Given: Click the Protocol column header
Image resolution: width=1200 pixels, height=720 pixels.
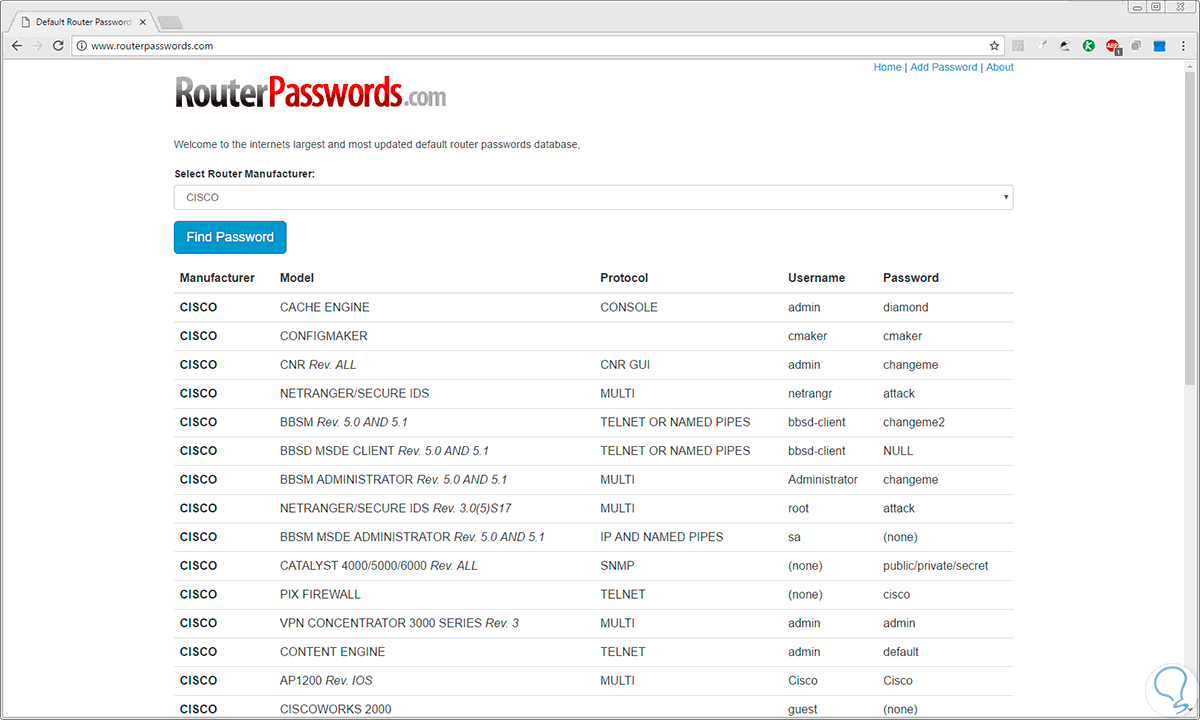Looking at the screenshot, I should (624, 278).
